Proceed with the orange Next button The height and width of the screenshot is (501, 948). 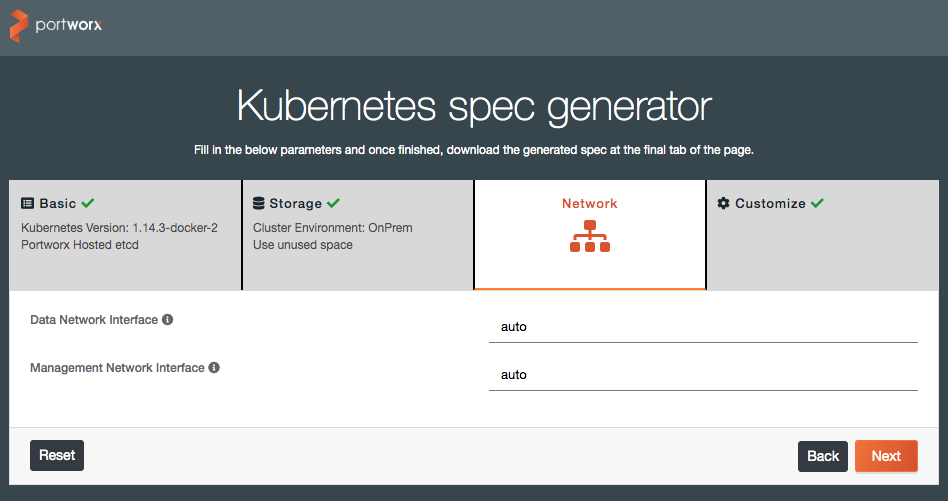coord(886,456)
